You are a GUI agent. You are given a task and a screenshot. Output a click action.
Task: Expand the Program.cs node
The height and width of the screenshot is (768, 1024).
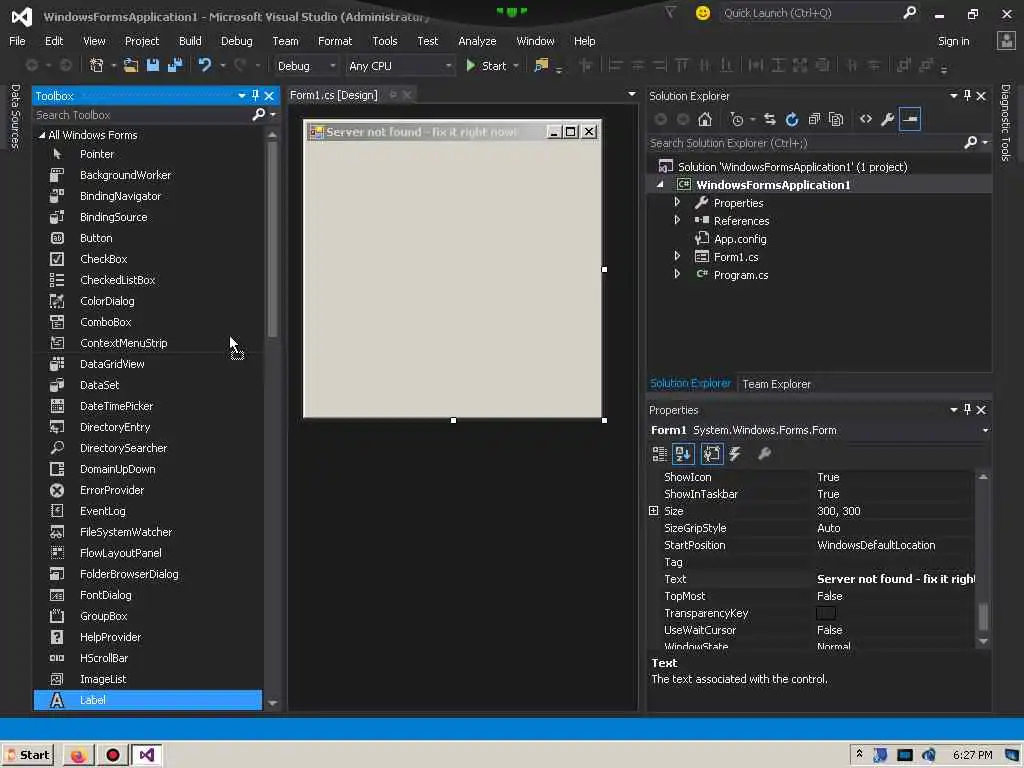coord(677,274)
